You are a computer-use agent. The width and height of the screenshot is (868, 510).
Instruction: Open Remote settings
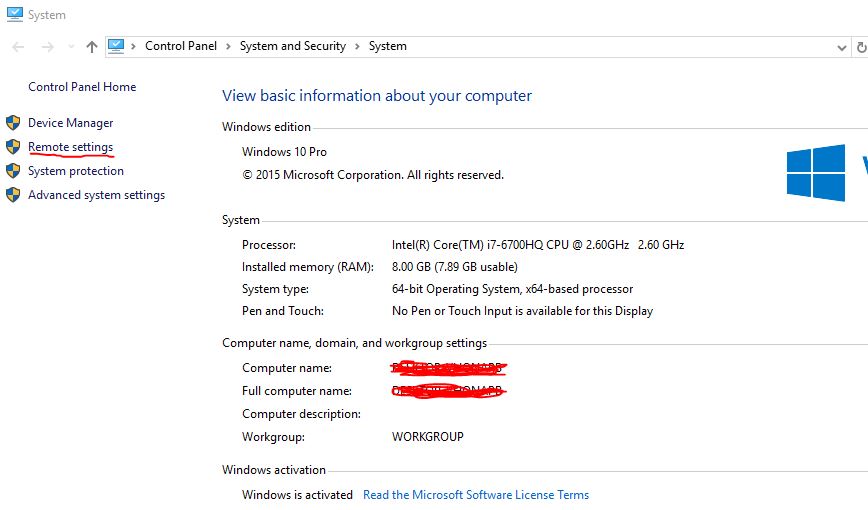tap(70, 147)
